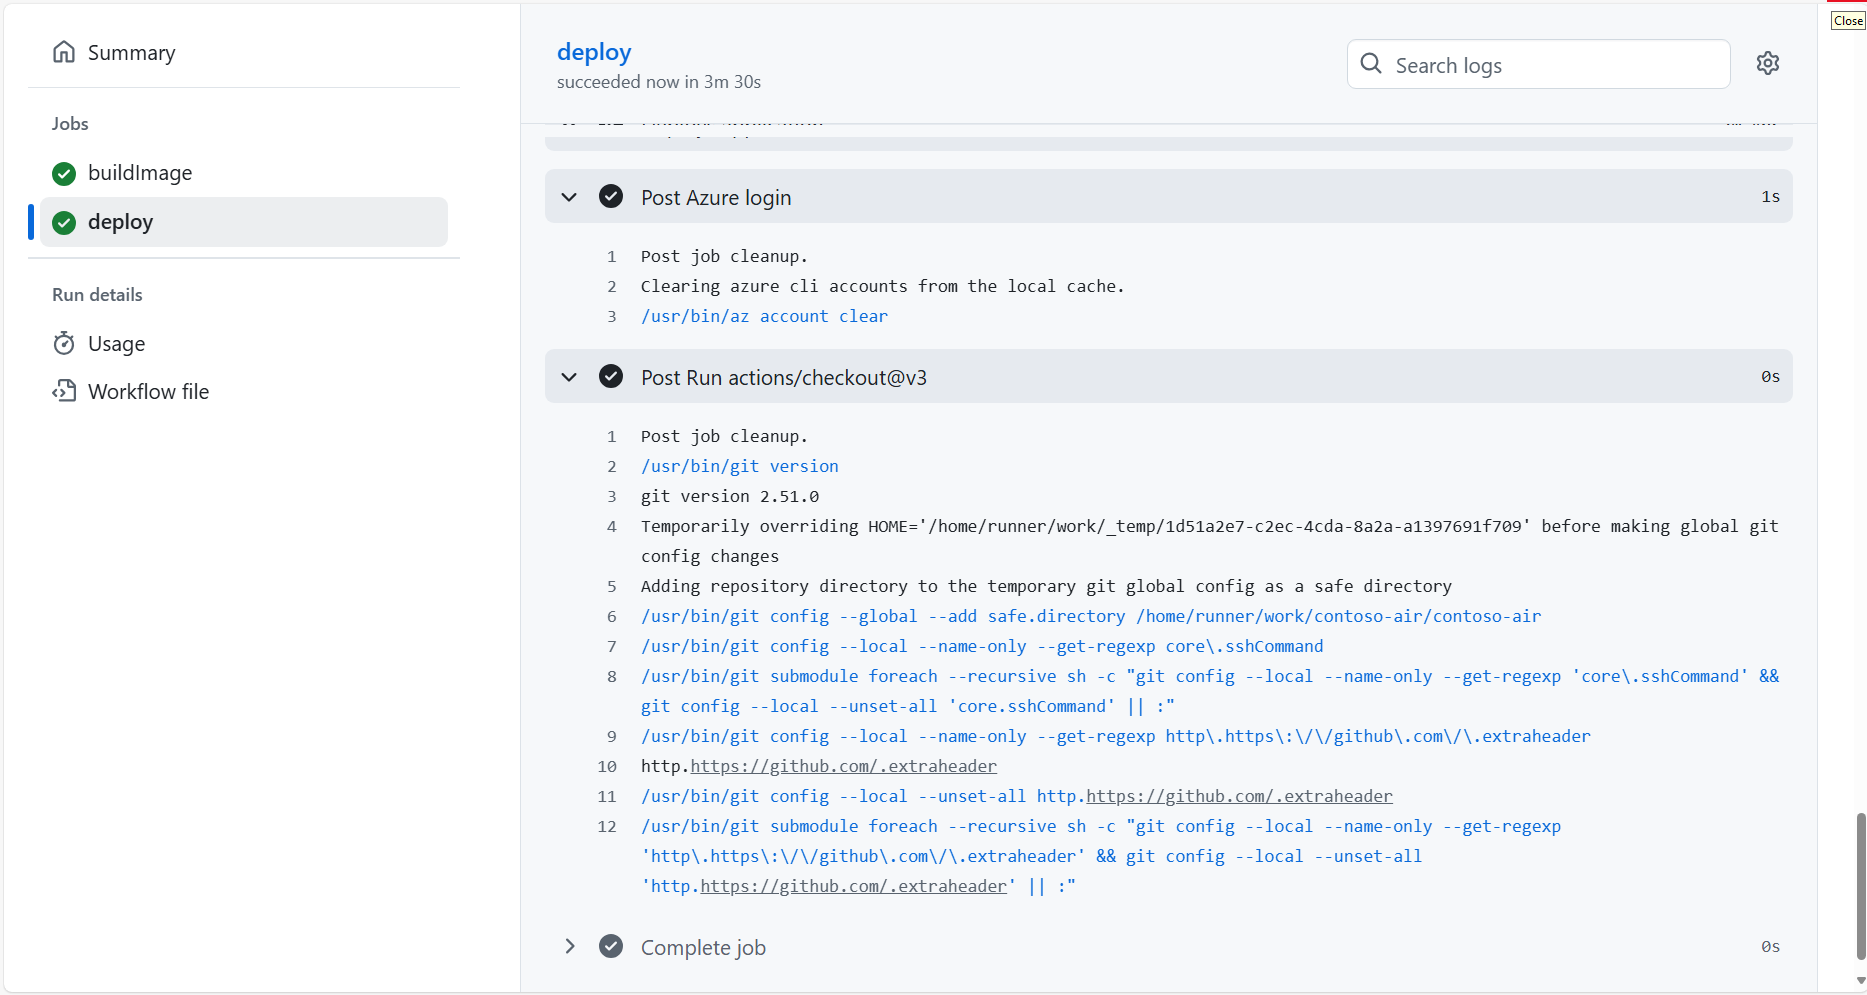Click the green check icon beside buildImage
Viewport: 1867px width, 995px height.
[63, 173]
